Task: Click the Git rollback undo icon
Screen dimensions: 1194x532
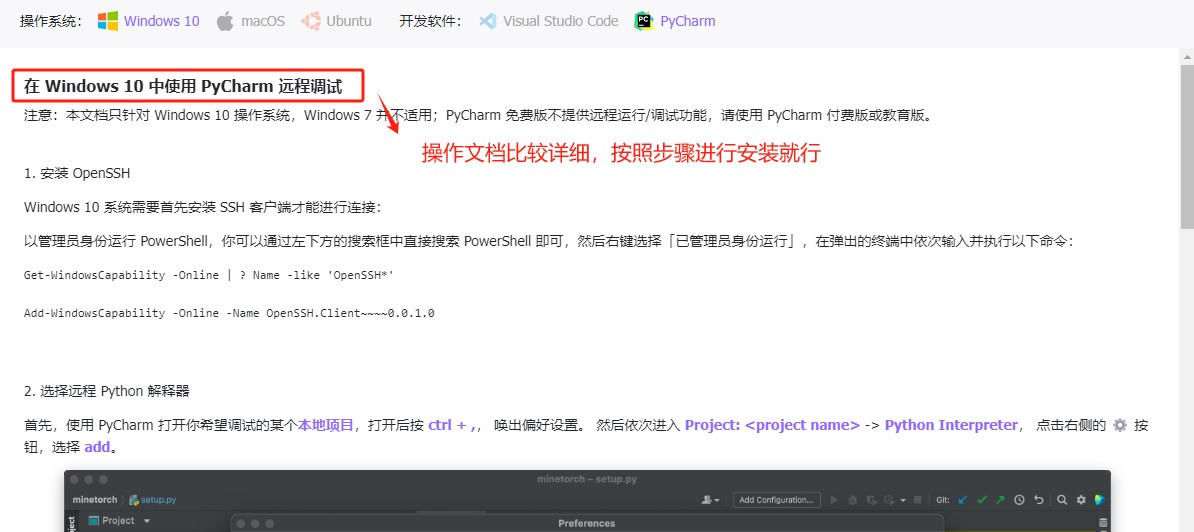Action: [1039, 500]
